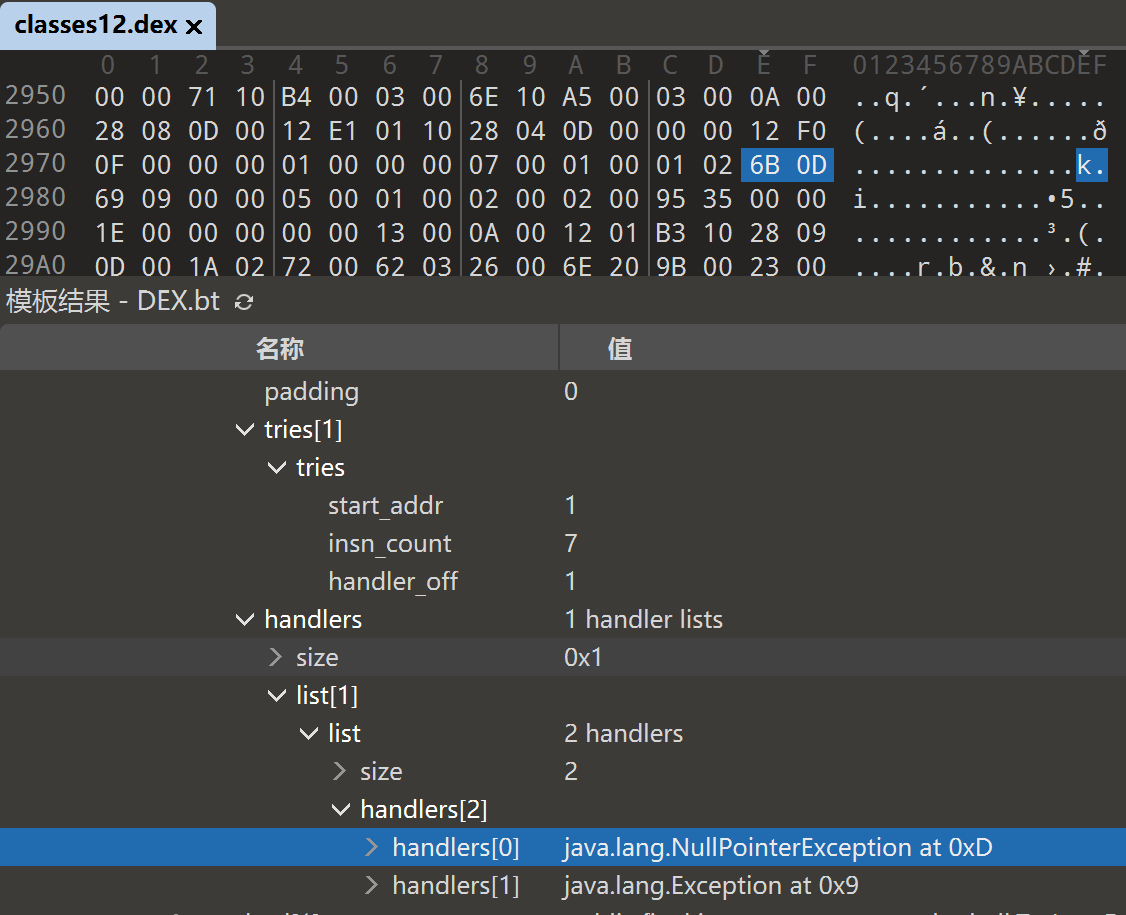The height and width of the screenshot is (915, 1126).
Task: Refresh the DEX.bt template results
Action: click(244, 302)
